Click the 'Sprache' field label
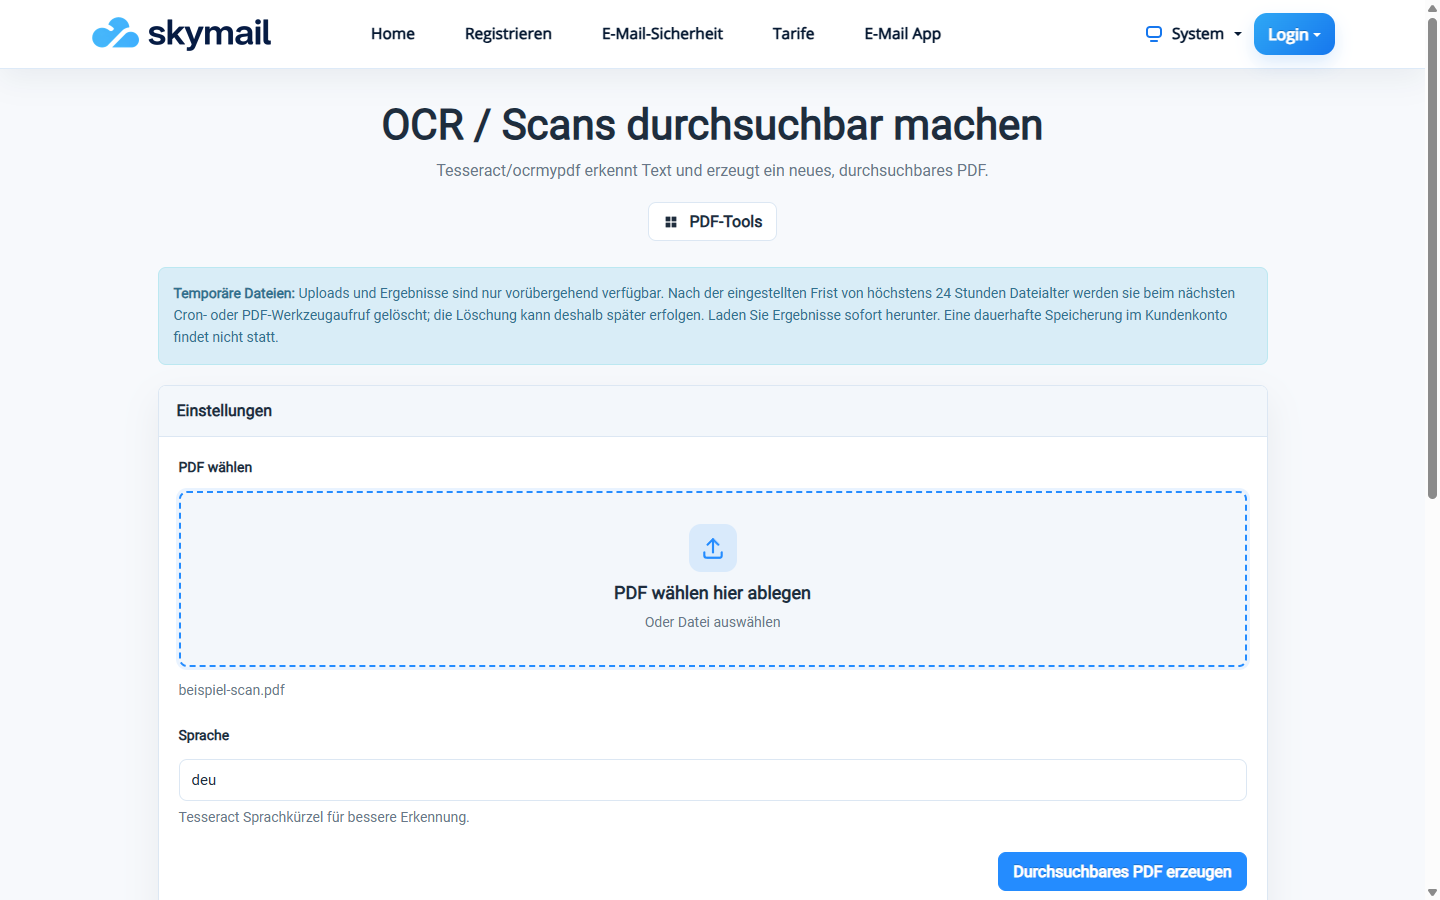The width and height of the screenshot is (1440, 900). [204, 735]
